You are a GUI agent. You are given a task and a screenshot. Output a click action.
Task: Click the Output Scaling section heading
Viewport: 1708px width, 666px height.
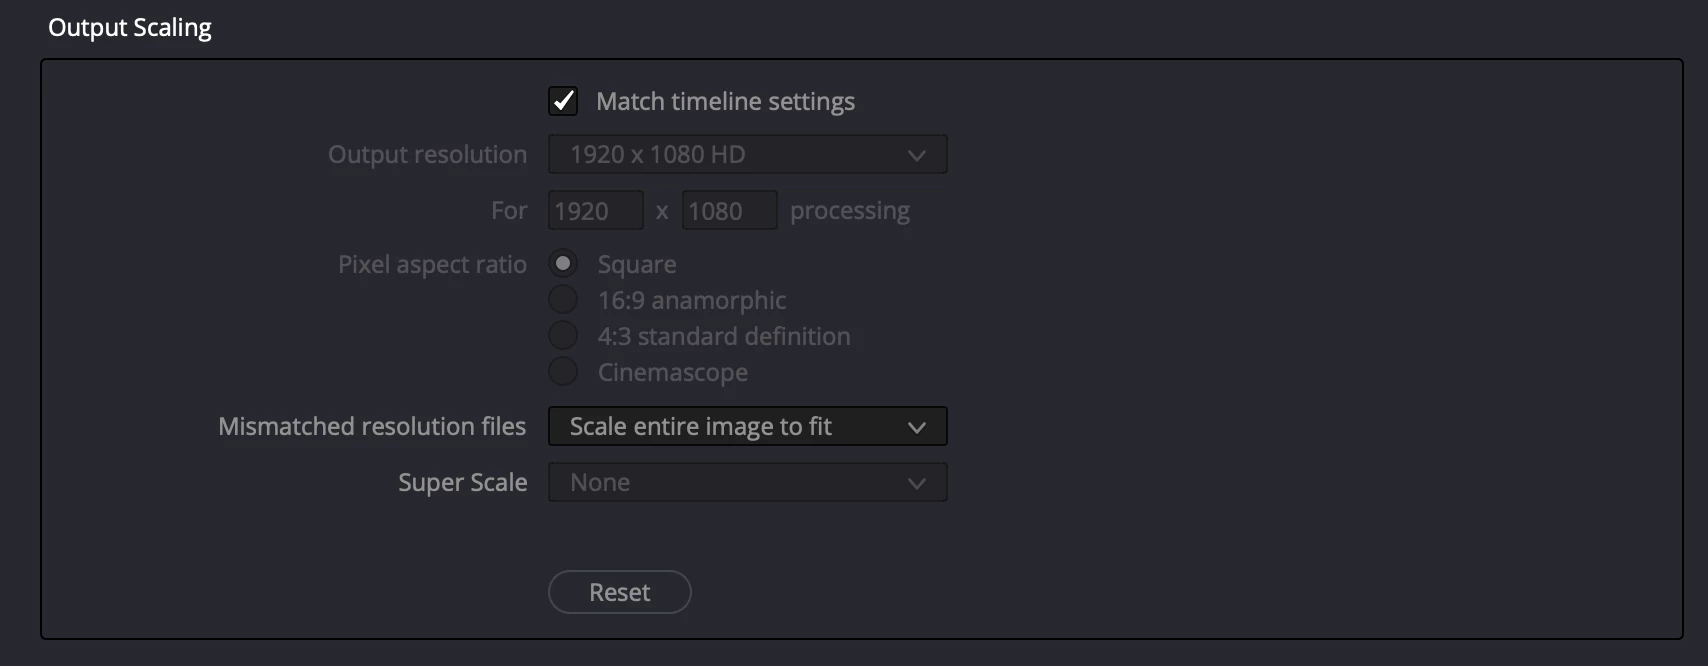pos(130,28)
